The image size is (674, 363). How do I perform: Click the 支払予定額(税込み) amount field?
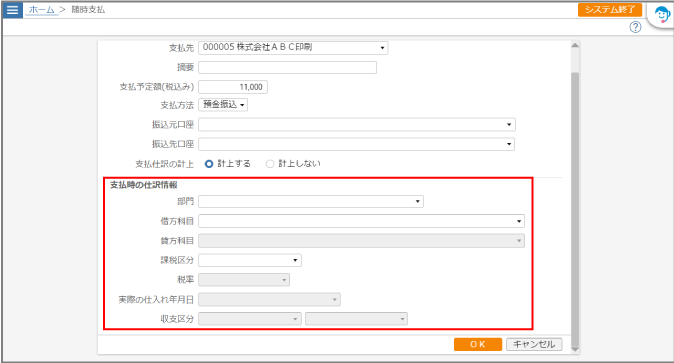click(233, 87)
